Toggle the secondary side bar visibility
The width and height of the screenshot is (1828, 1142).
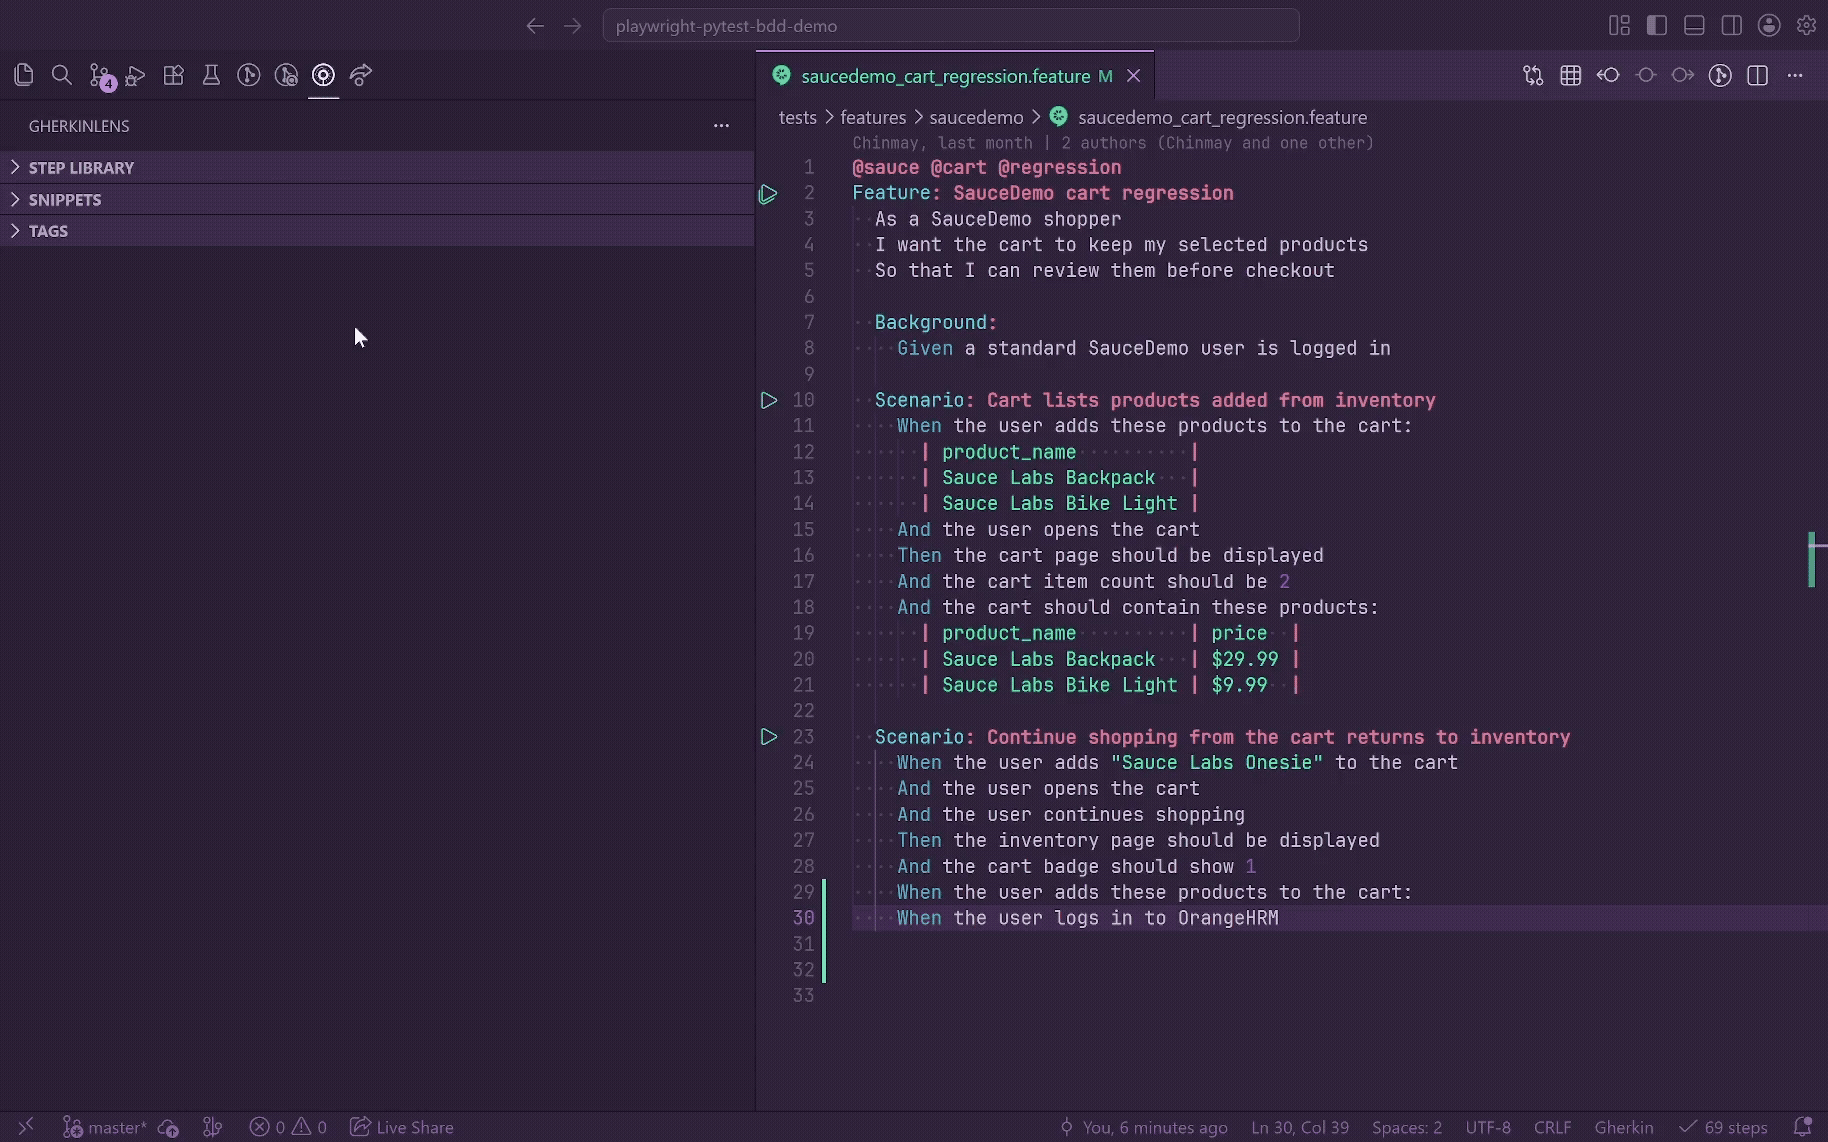[1731, 26]
